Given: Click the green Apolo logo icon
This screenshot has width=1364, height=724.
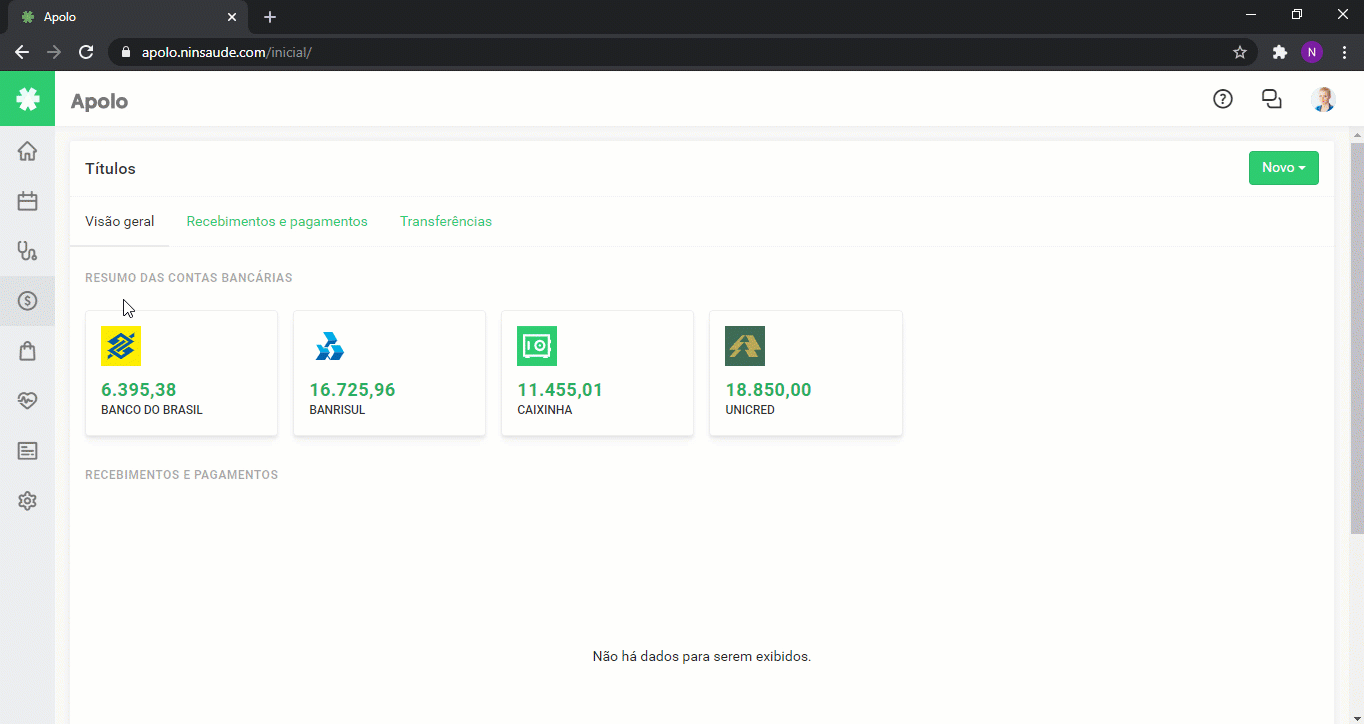Looking at the screenshot, I should point(27,99).
